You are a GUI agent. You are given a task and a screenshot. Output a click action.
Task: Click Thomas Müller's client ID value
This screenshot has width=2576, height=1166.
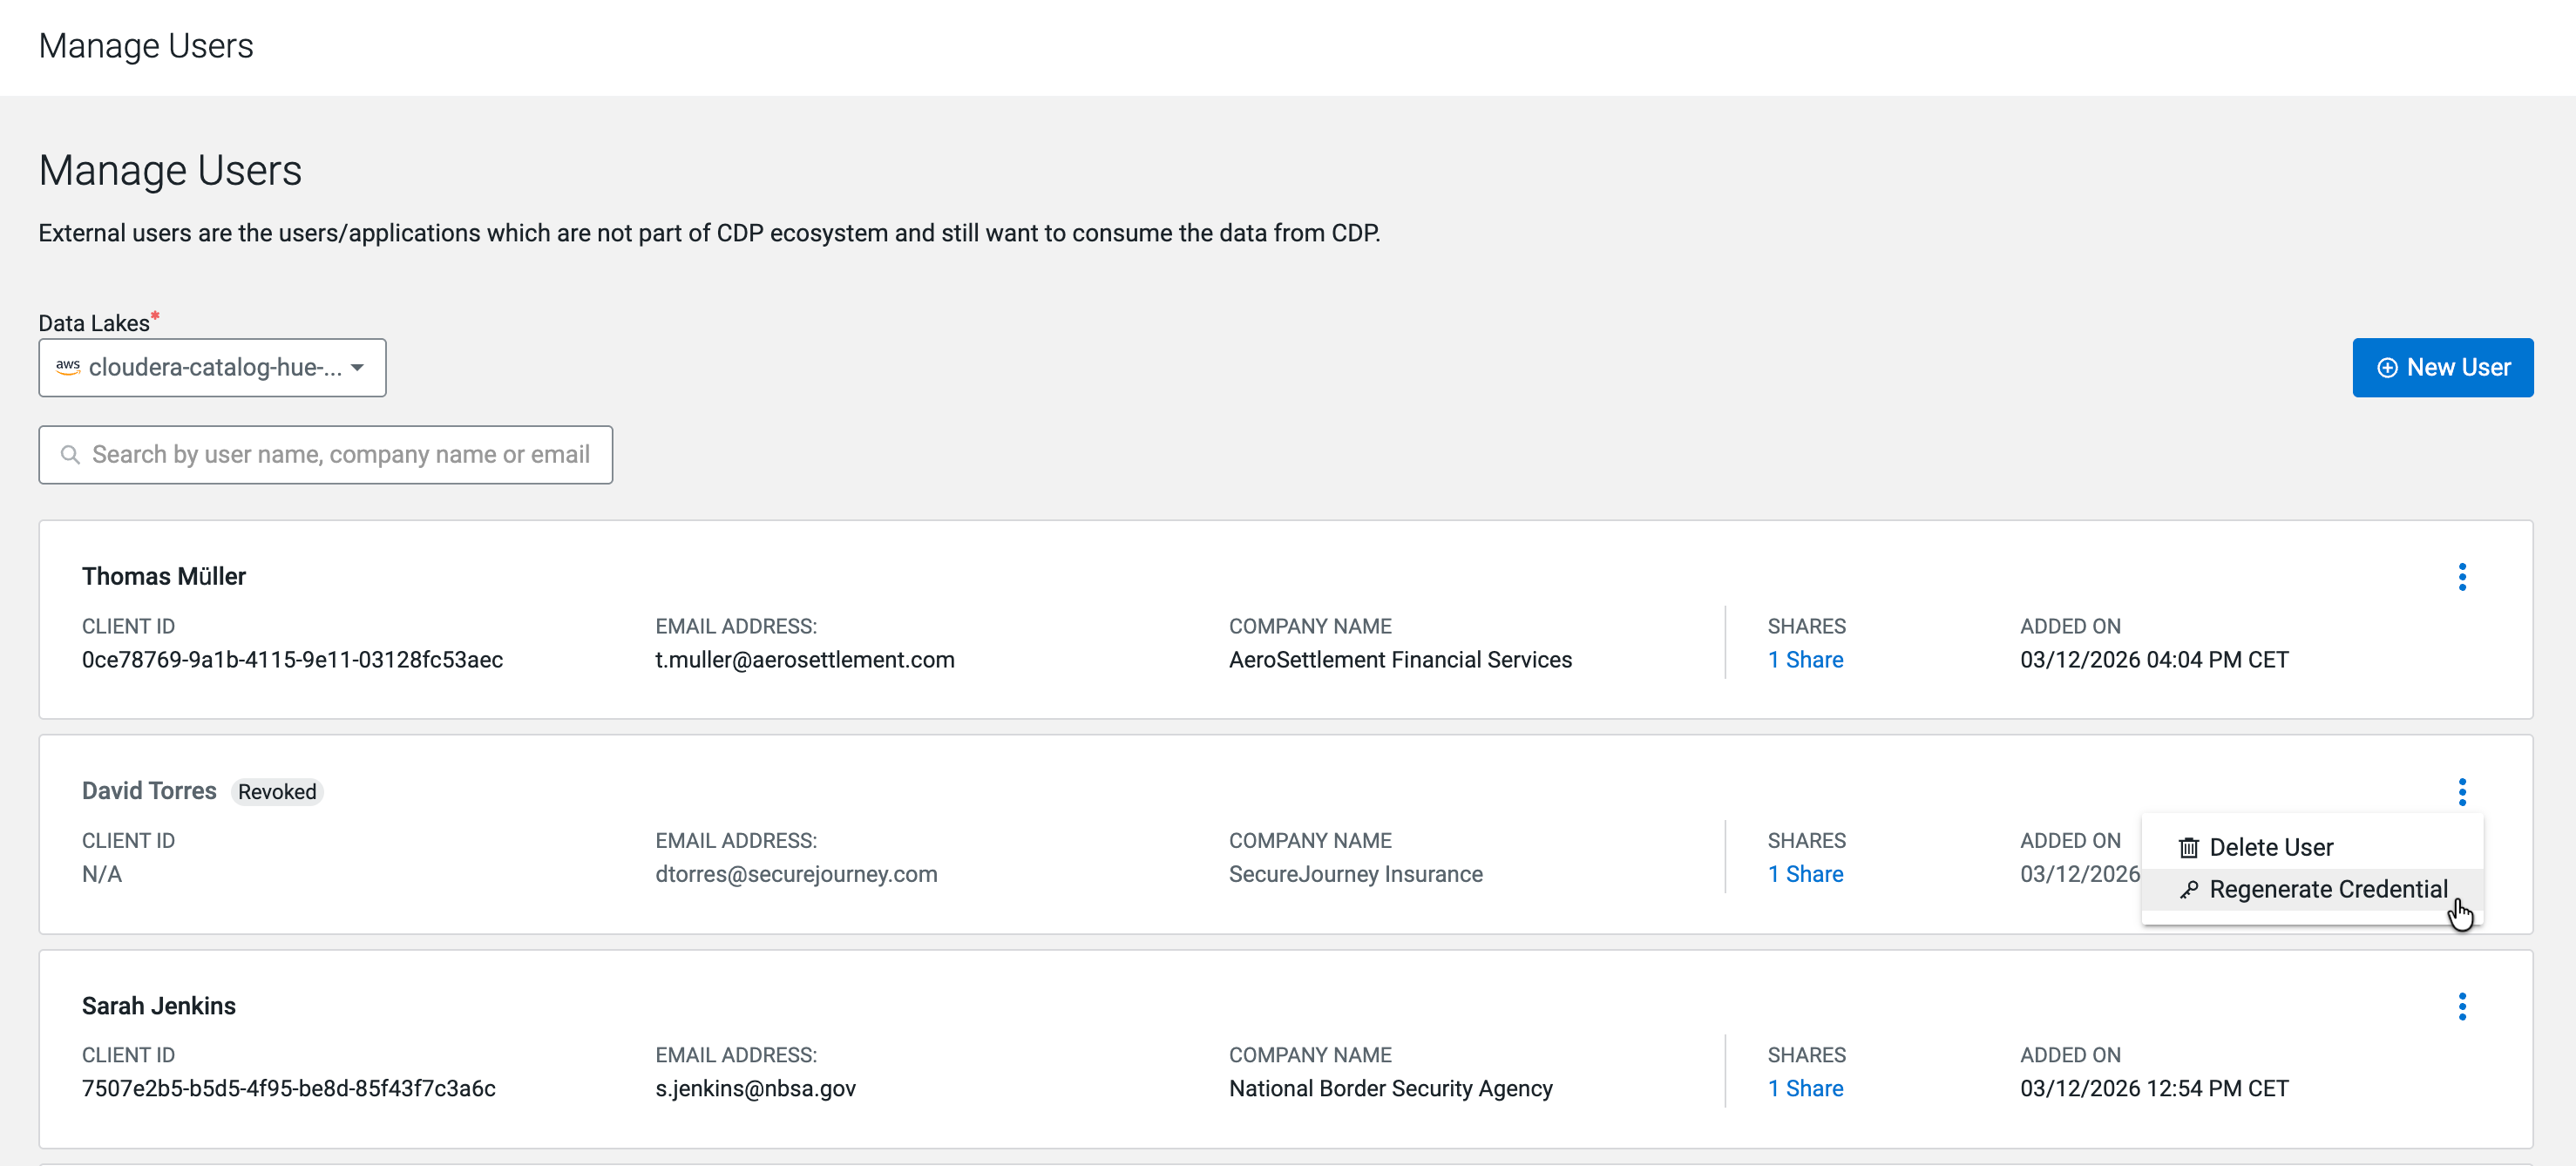(292, 660)
